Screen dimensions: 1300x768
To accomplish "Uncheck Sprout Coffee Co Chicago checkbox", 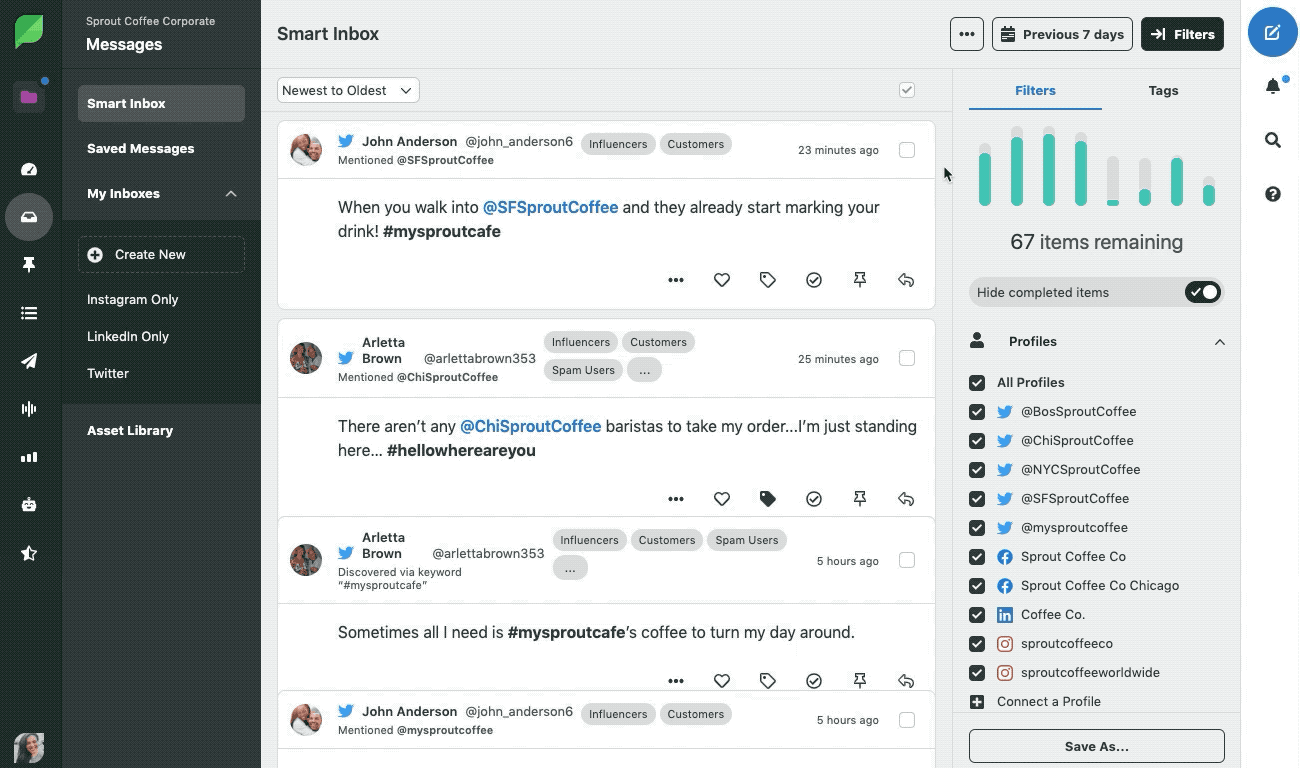I will coord(977,586).
